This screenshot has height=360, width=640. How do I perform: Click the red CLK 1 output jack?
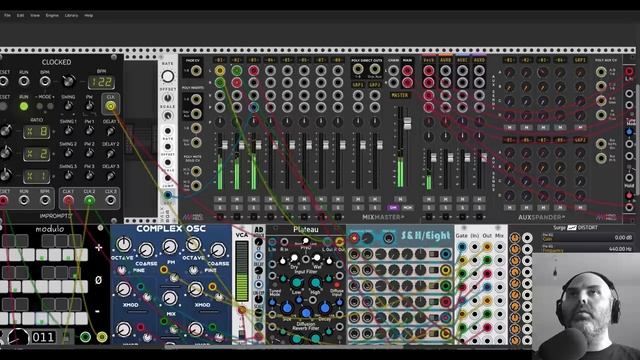(x=68, y=200)
